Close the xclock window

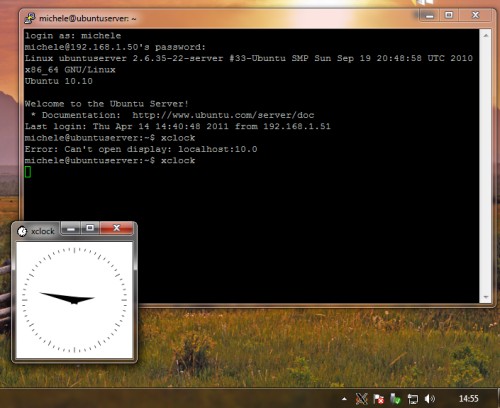117,228
